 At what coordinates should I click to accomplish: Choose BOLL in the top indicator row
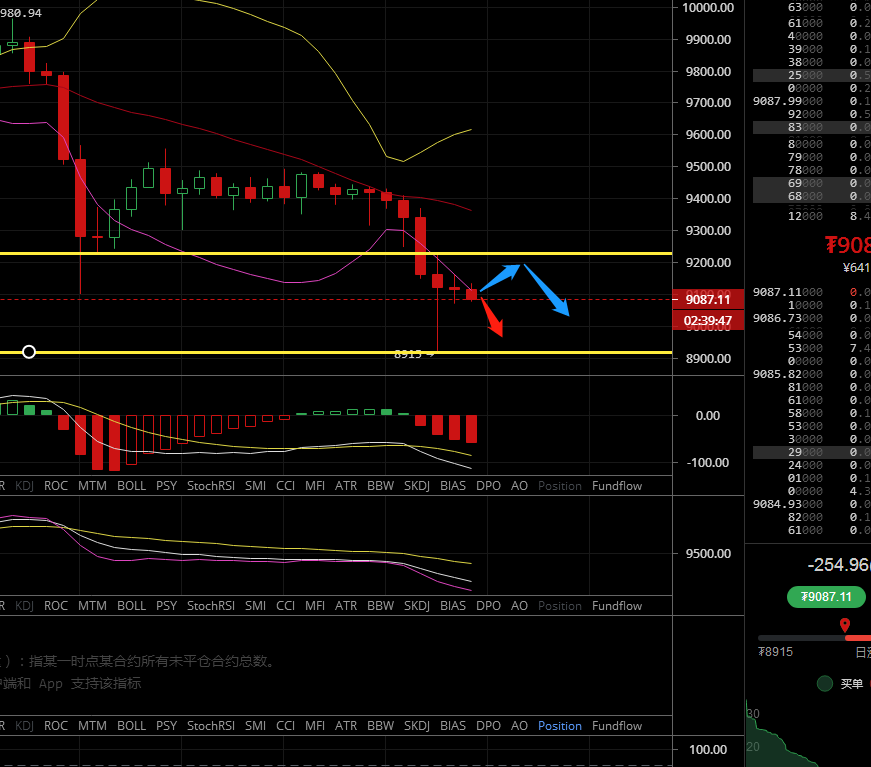131,486
